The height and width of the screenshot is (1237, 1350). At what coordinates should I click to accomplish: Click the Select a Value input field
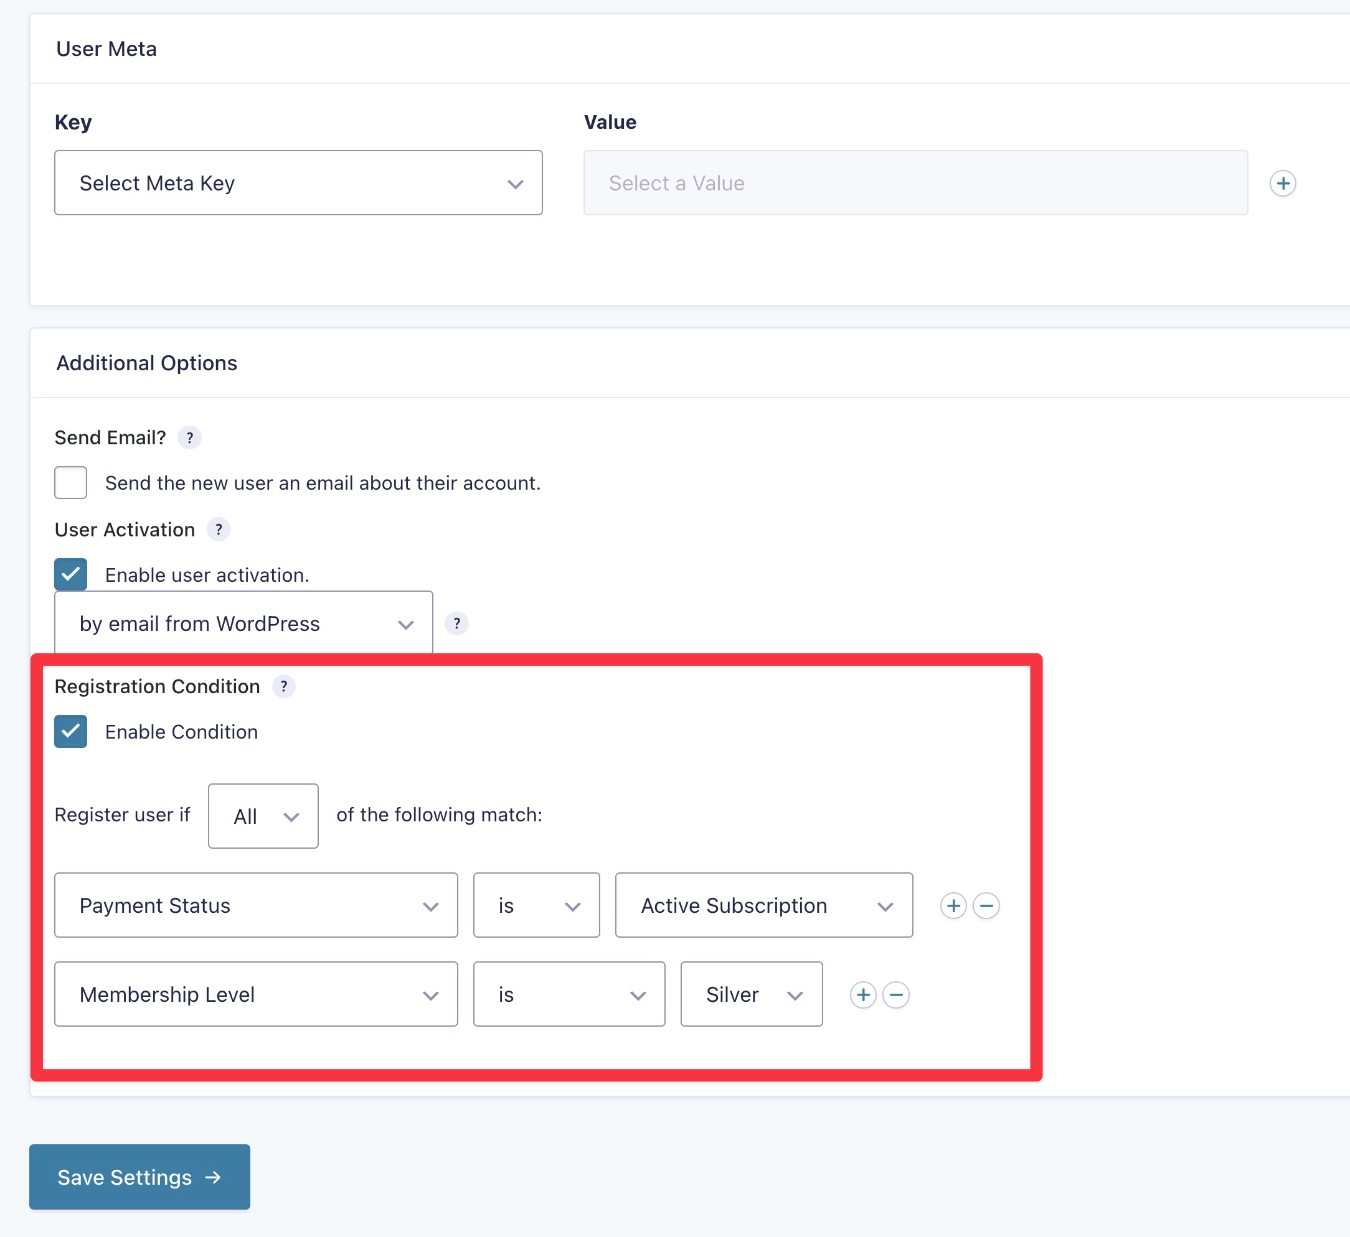click(x=915, y=183)
